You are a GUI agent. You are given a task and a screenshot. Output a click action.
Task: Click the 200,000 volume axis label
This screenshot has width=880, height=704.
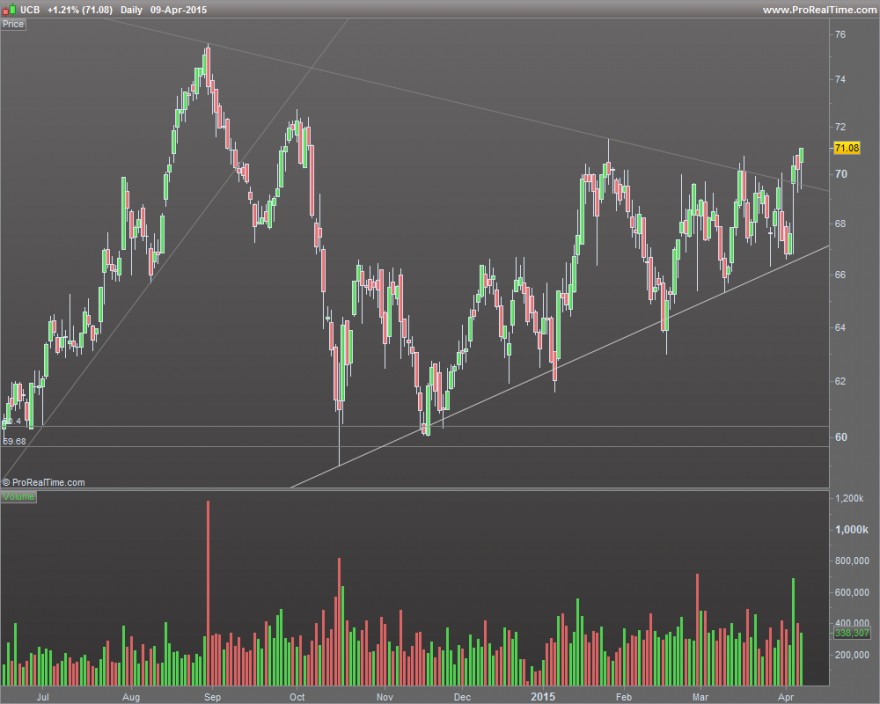[852, 655]
